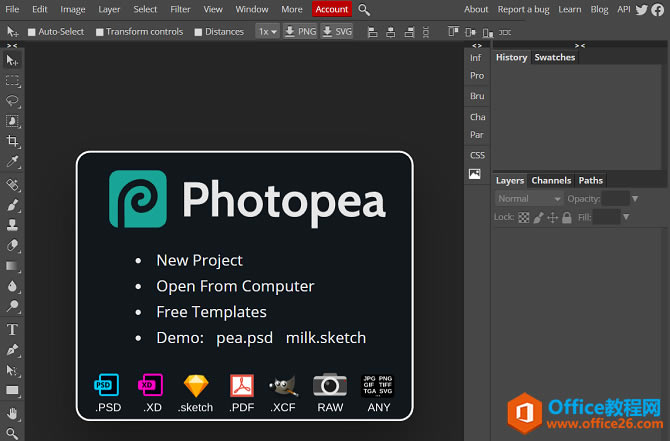The height and width of the screenshot is (441, 670).
Task: Open the 1x export scale dropdown
Action: (267, 32)
